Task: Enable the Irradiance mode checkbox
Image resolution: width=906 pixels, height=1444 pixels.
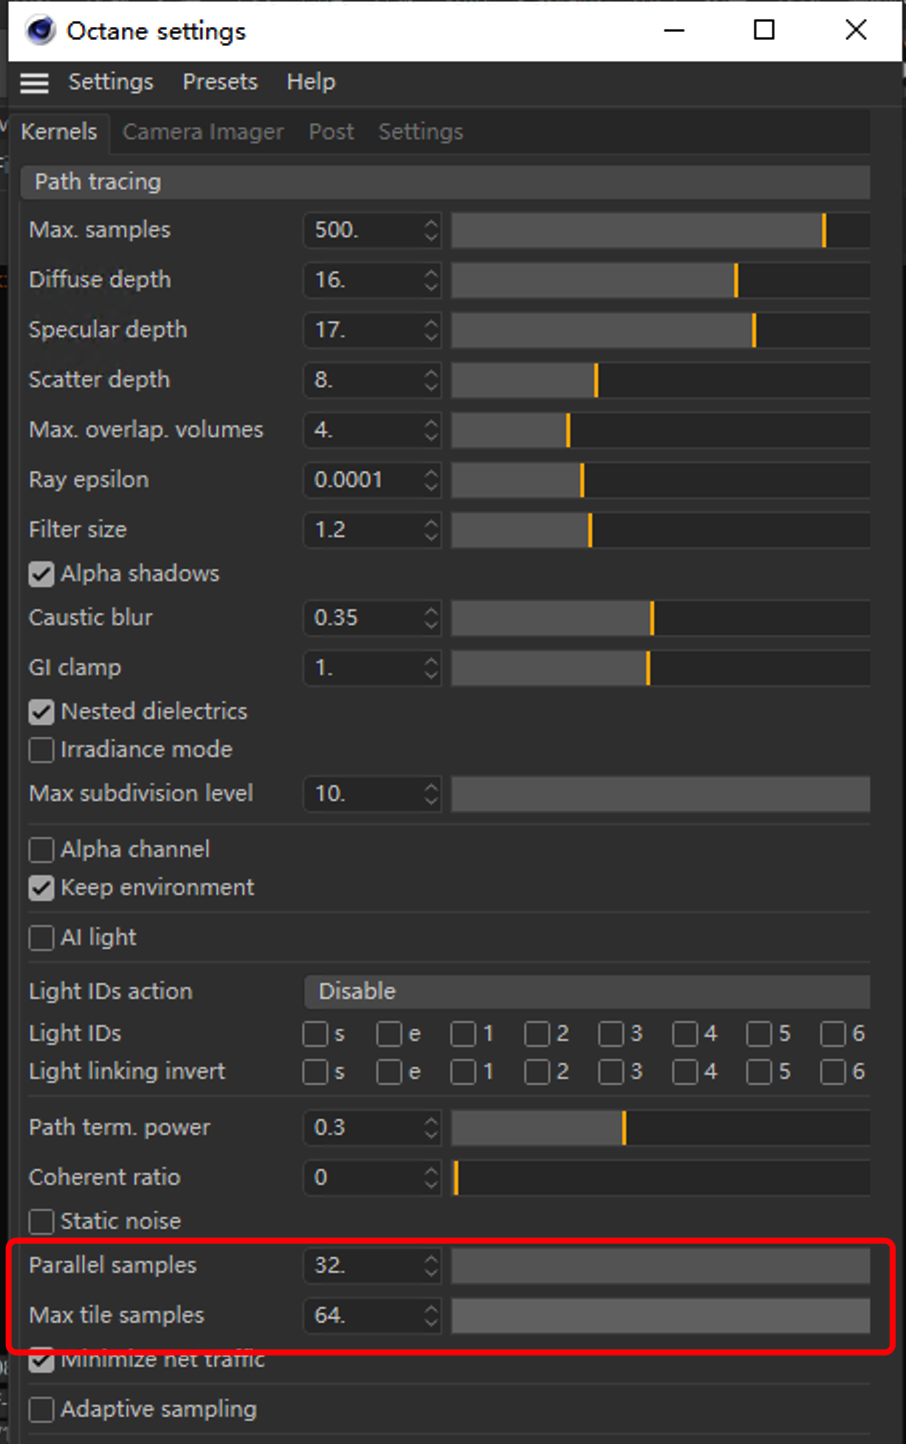Action: point(41,750)
